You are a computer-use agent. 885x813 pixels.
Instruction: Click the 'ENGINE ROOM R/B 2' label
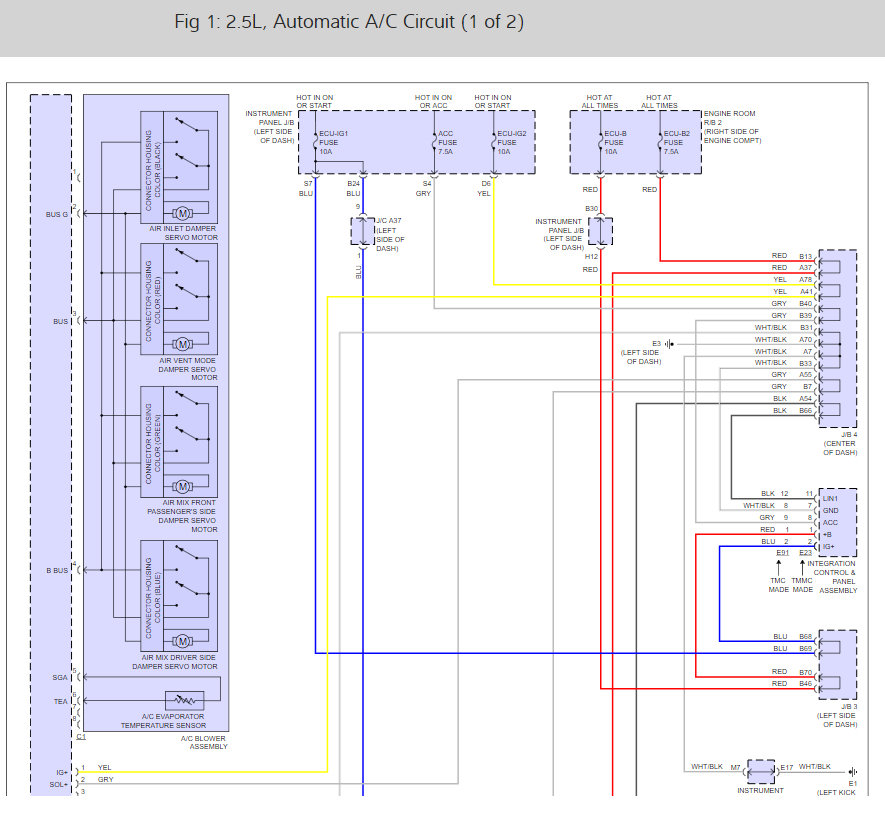729,118
